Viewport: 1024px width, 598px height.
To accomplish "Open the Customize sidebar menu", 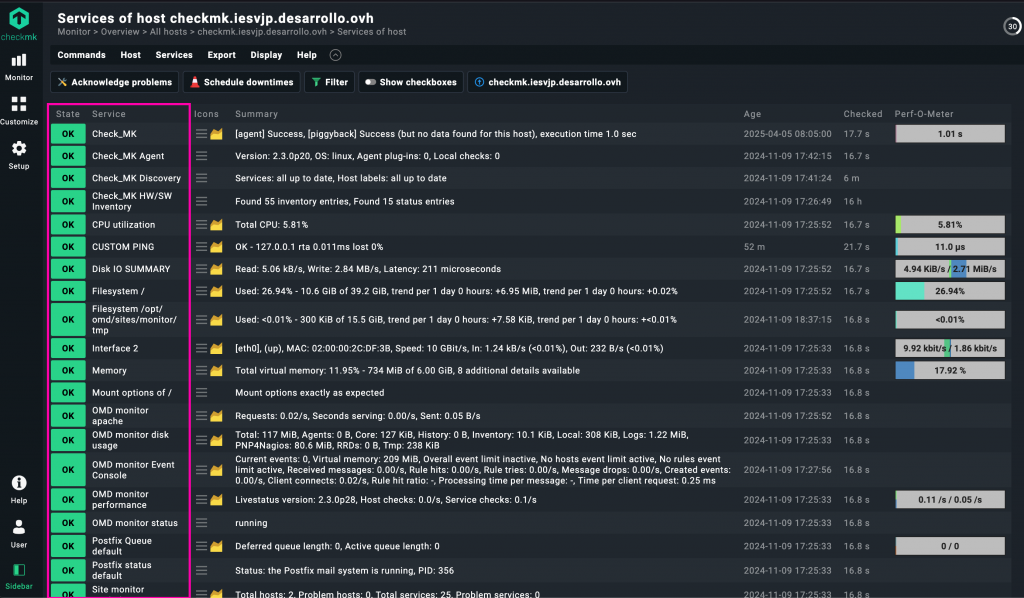I will pyautogui.click(x=19, y=110).
